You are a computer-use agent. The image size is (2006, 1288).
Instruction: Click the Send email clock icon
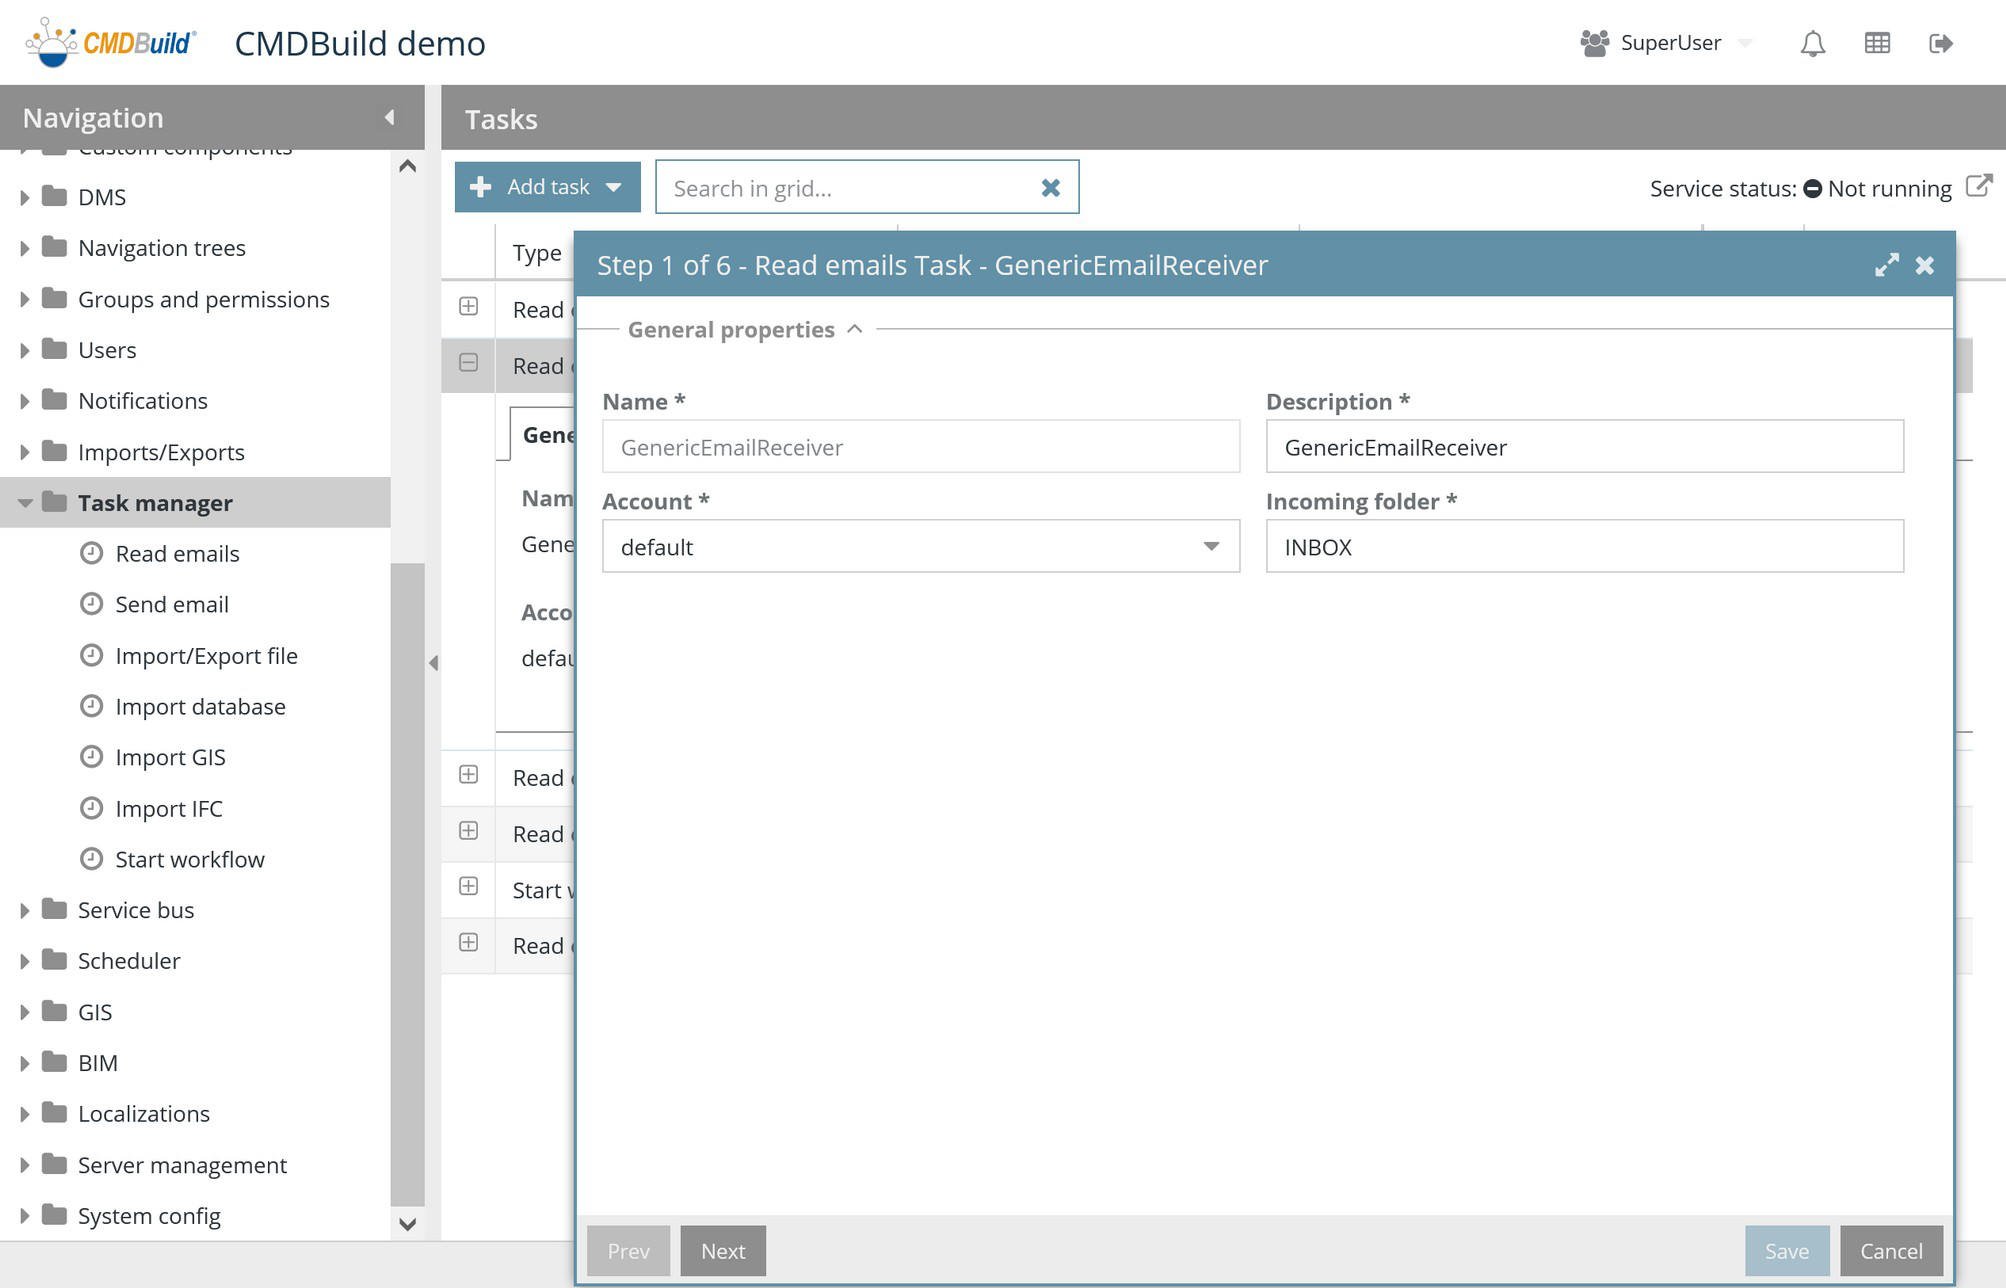click(x=91, y=604)
